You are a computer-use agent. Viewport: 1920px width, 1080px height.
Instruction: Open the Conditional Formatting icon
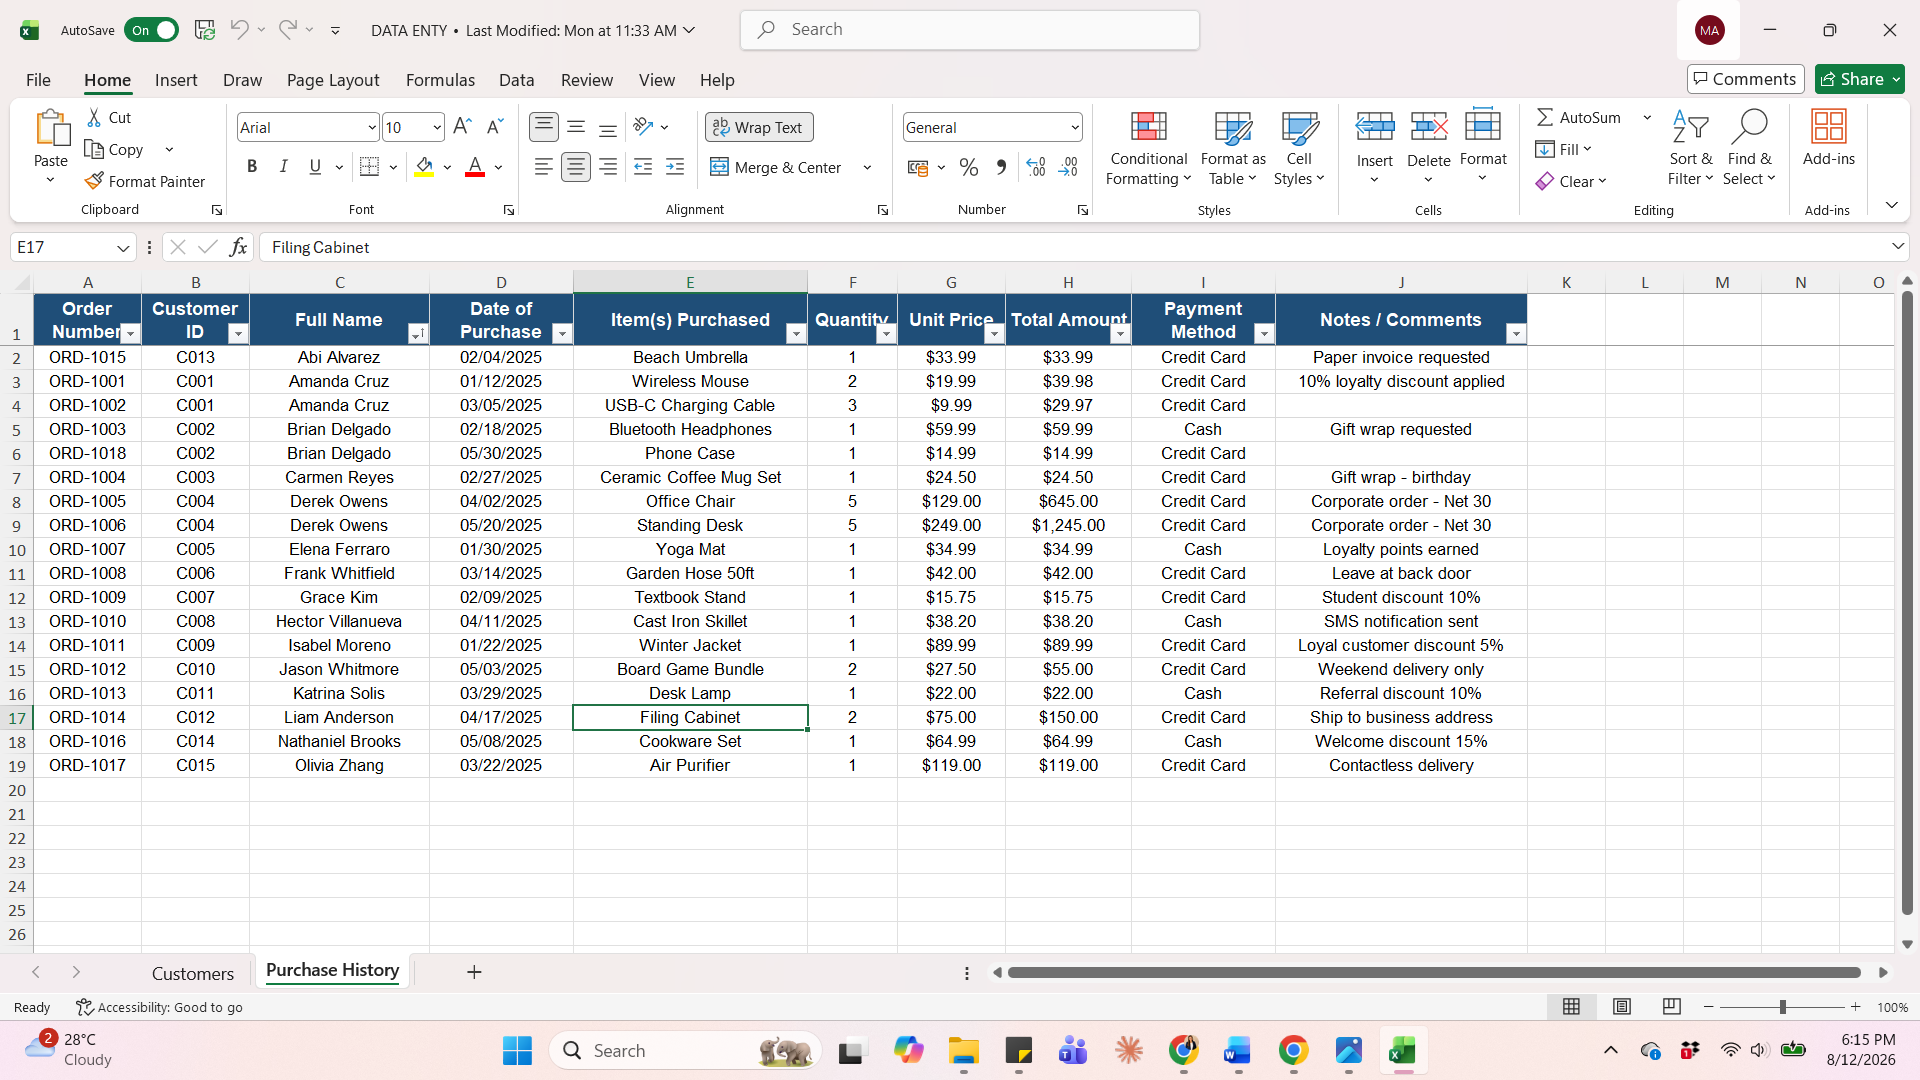click(x=1149, y=127)
